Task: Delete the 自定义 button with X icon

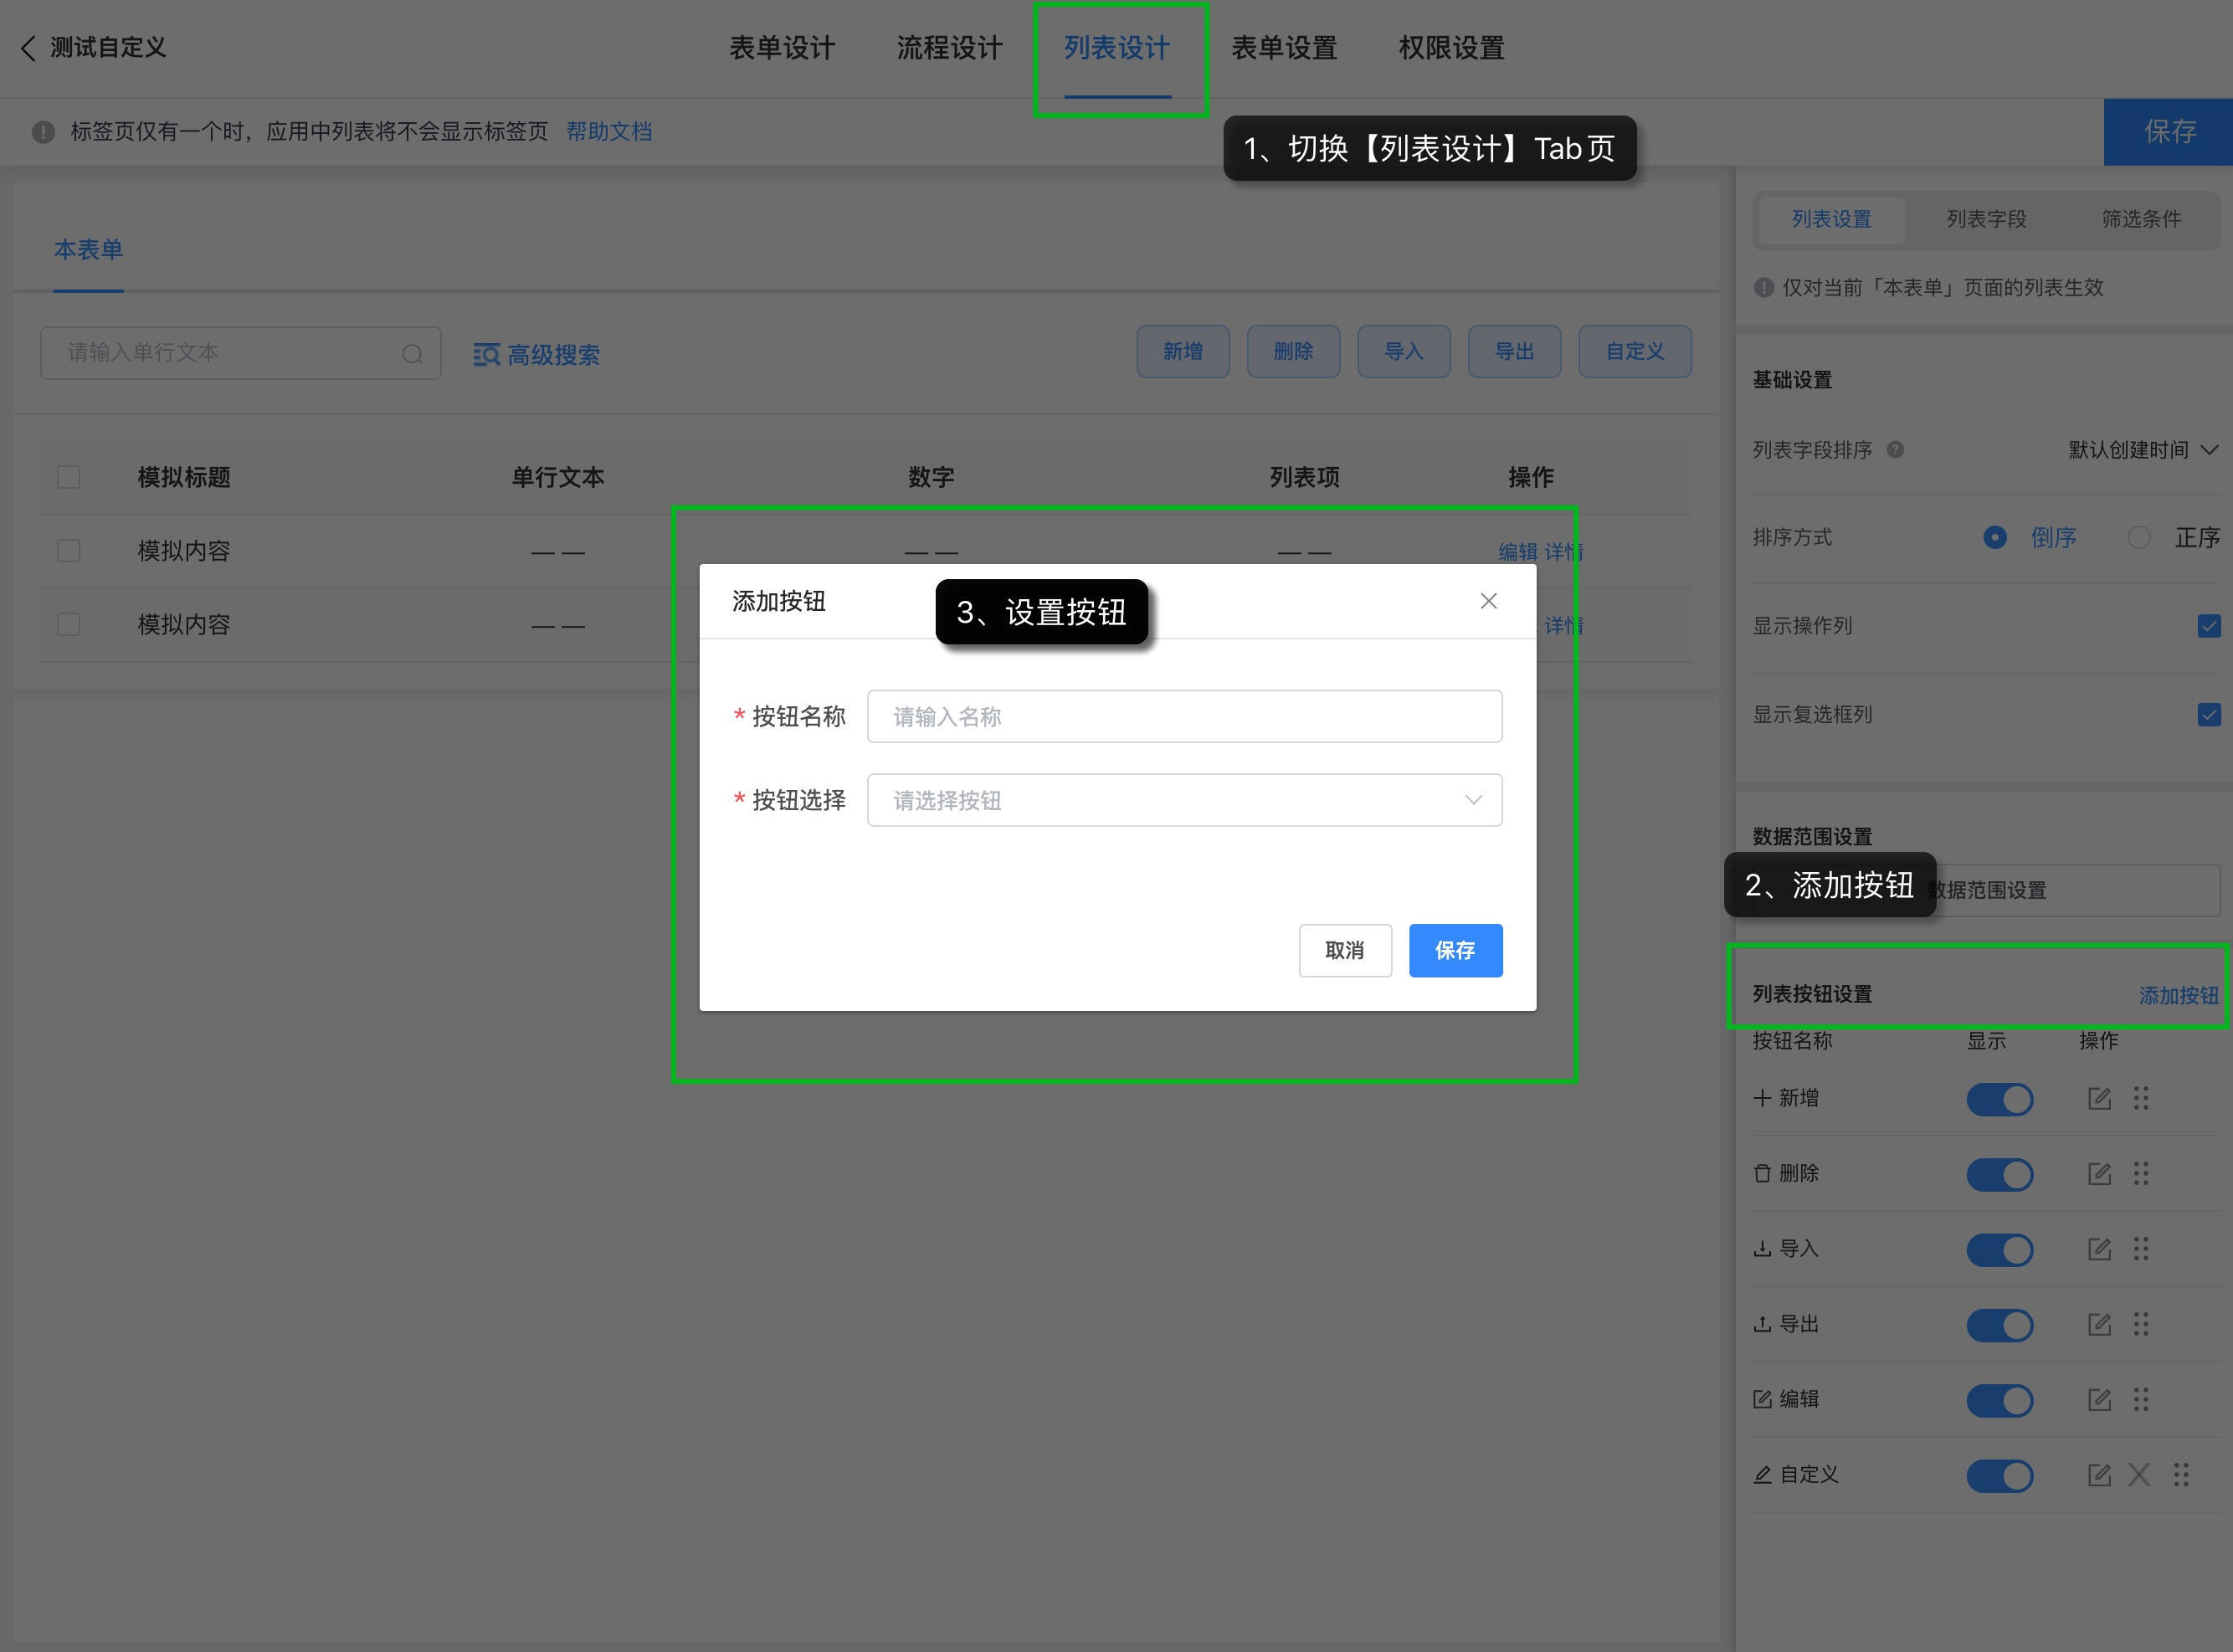Action: (2139, 1475)
